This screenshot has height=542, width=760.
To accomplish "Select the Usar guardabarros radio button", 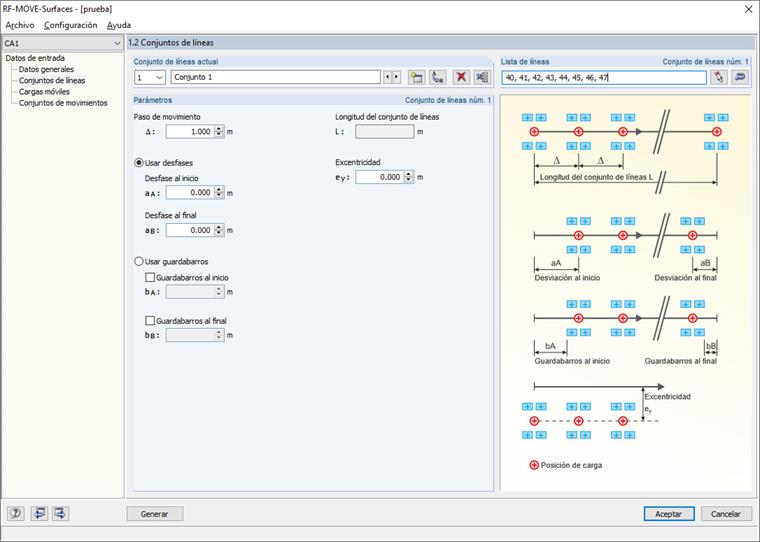I will point(139,261).
